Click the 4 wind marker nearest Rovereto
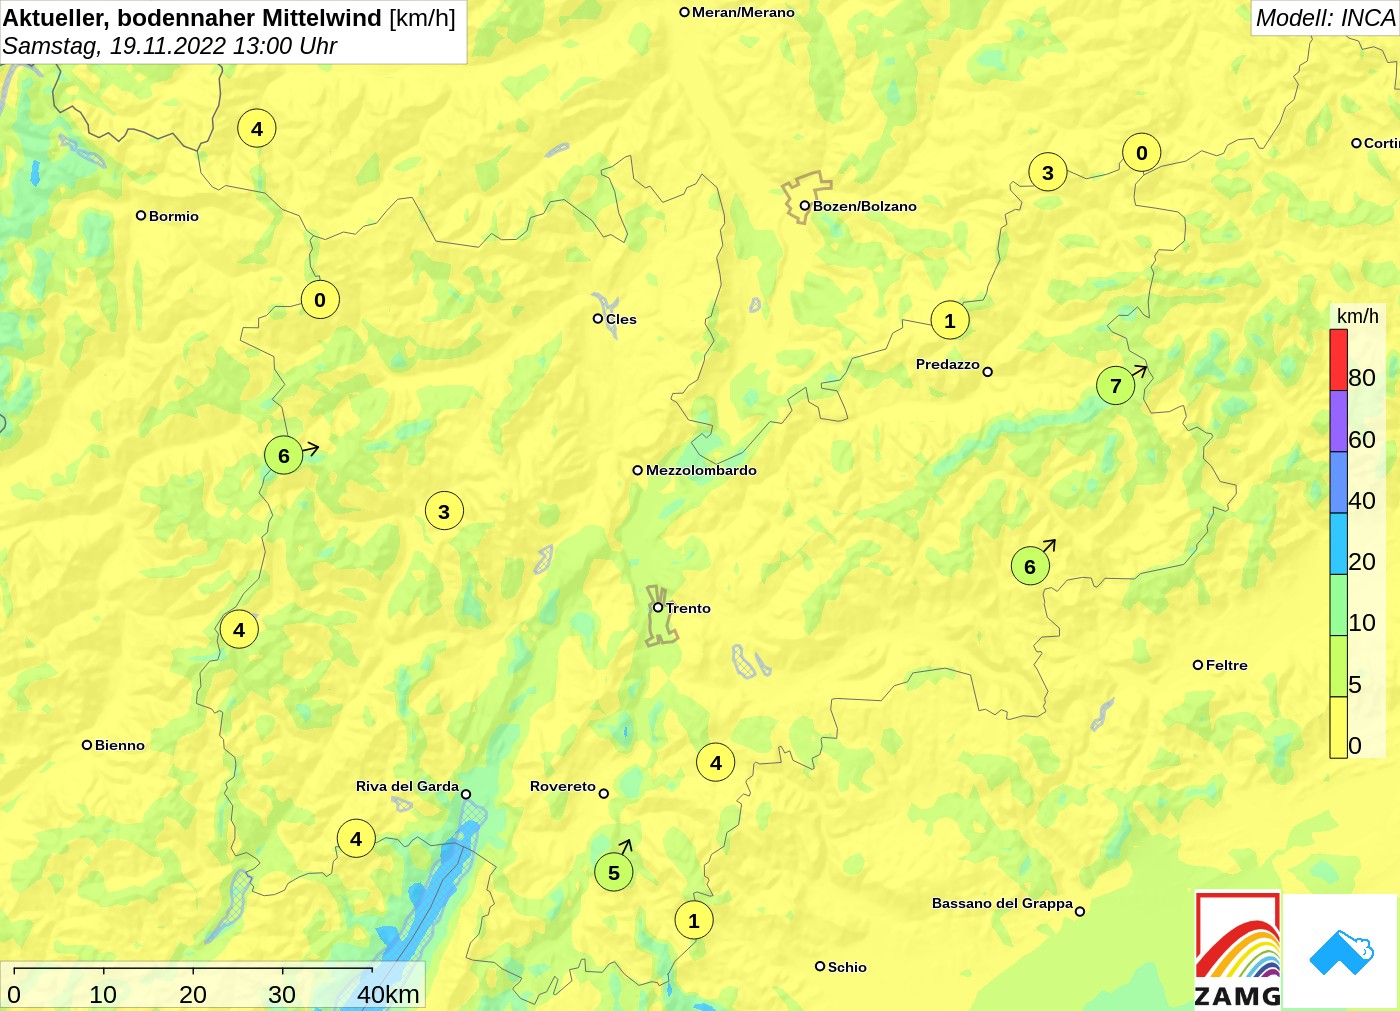The image size is (1400, 1011). pyautogui.click(x=716, y=763)
